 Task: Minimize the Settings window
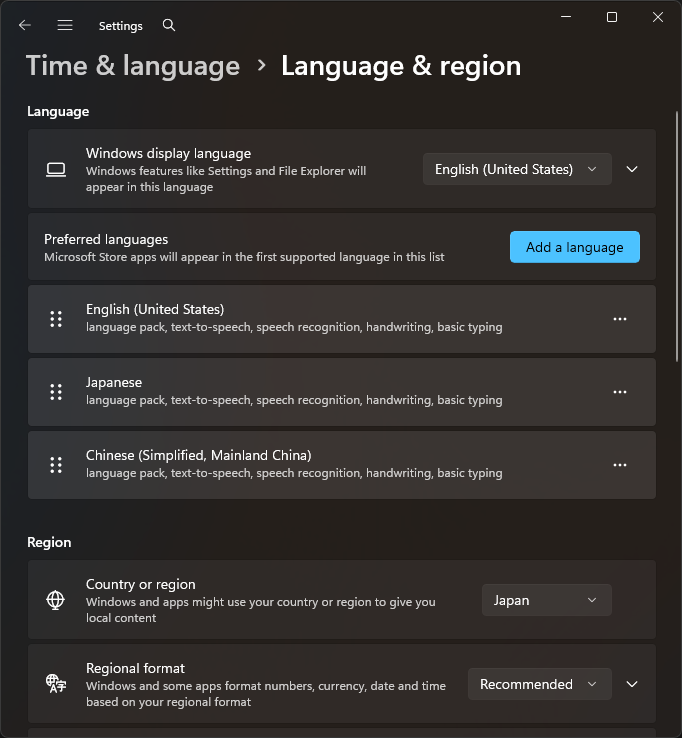566,17
